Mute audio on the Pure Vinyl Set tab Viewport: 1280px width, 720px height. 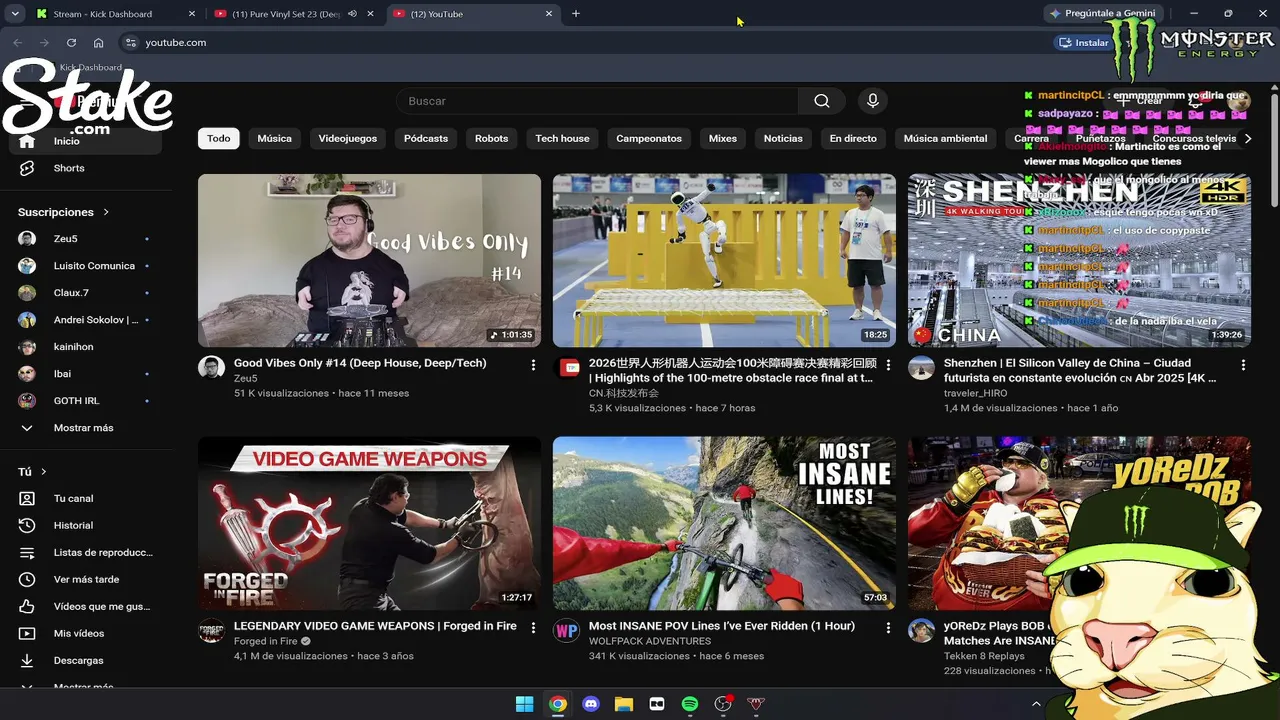(352, 14)
